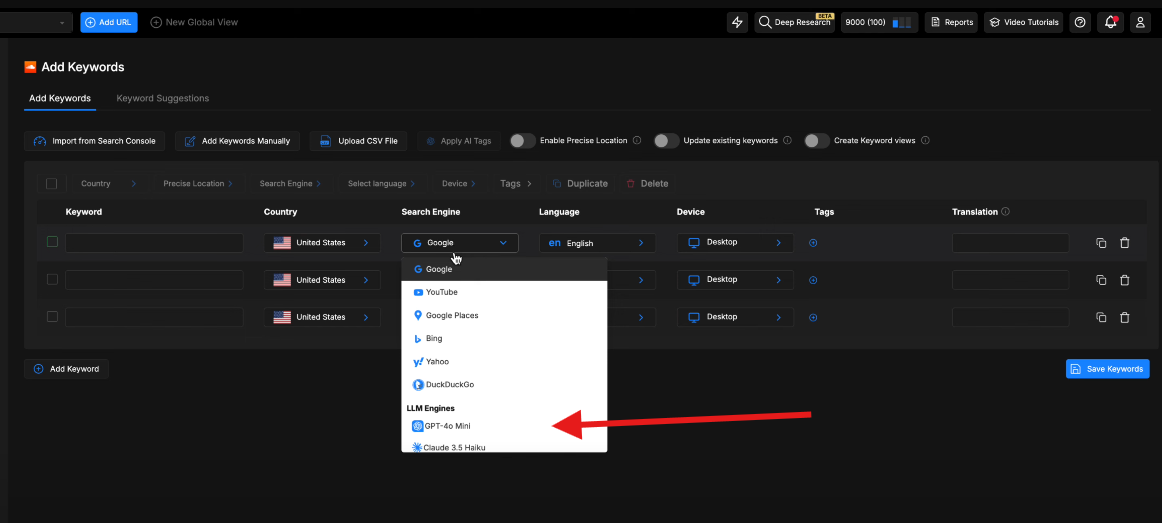Viewport: 1162px width, 523px height.
Task: Click Duplicate in the bulk toolbar
Action: pos(580,184)
